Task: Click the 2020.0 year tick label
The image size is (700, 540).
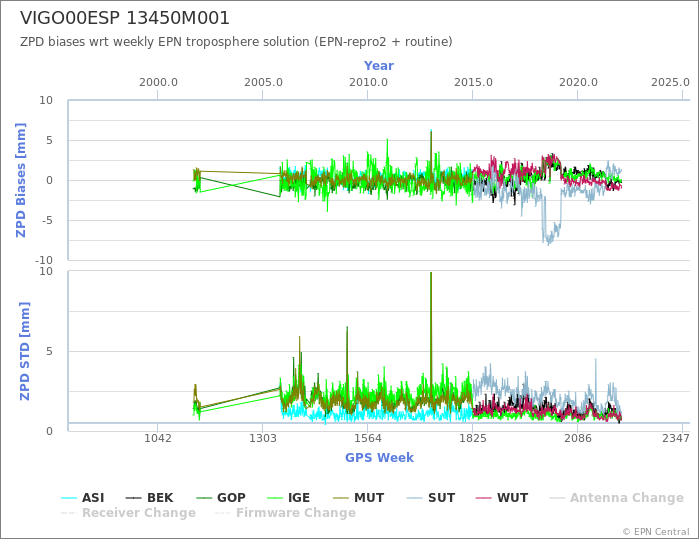Action: tap(578, 83)
